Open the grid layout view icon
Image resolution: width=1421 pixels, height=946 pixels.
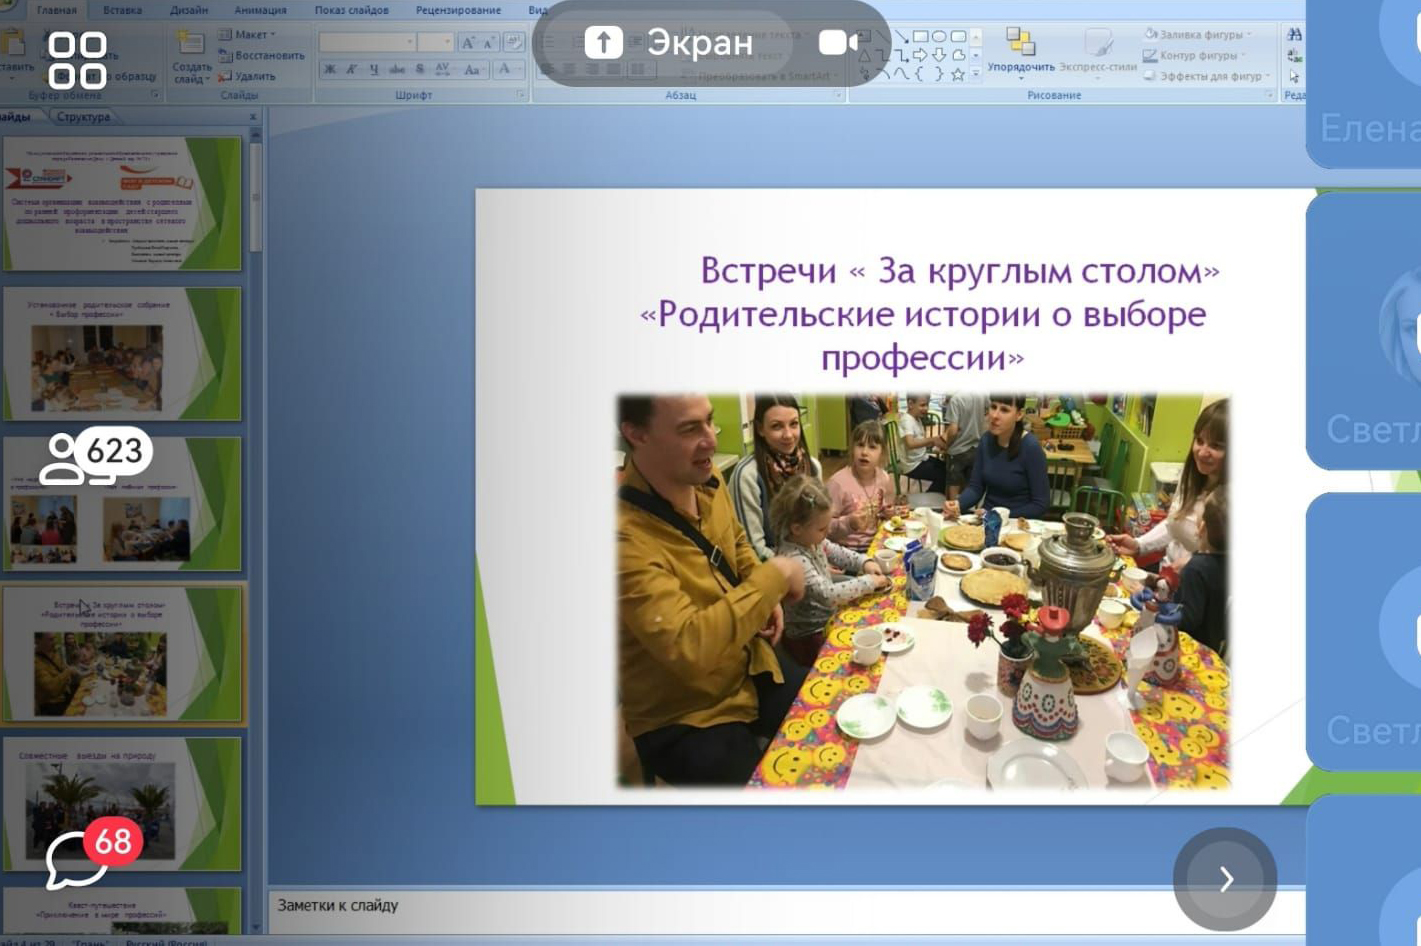pyautogui.click(x=77, y=60)
